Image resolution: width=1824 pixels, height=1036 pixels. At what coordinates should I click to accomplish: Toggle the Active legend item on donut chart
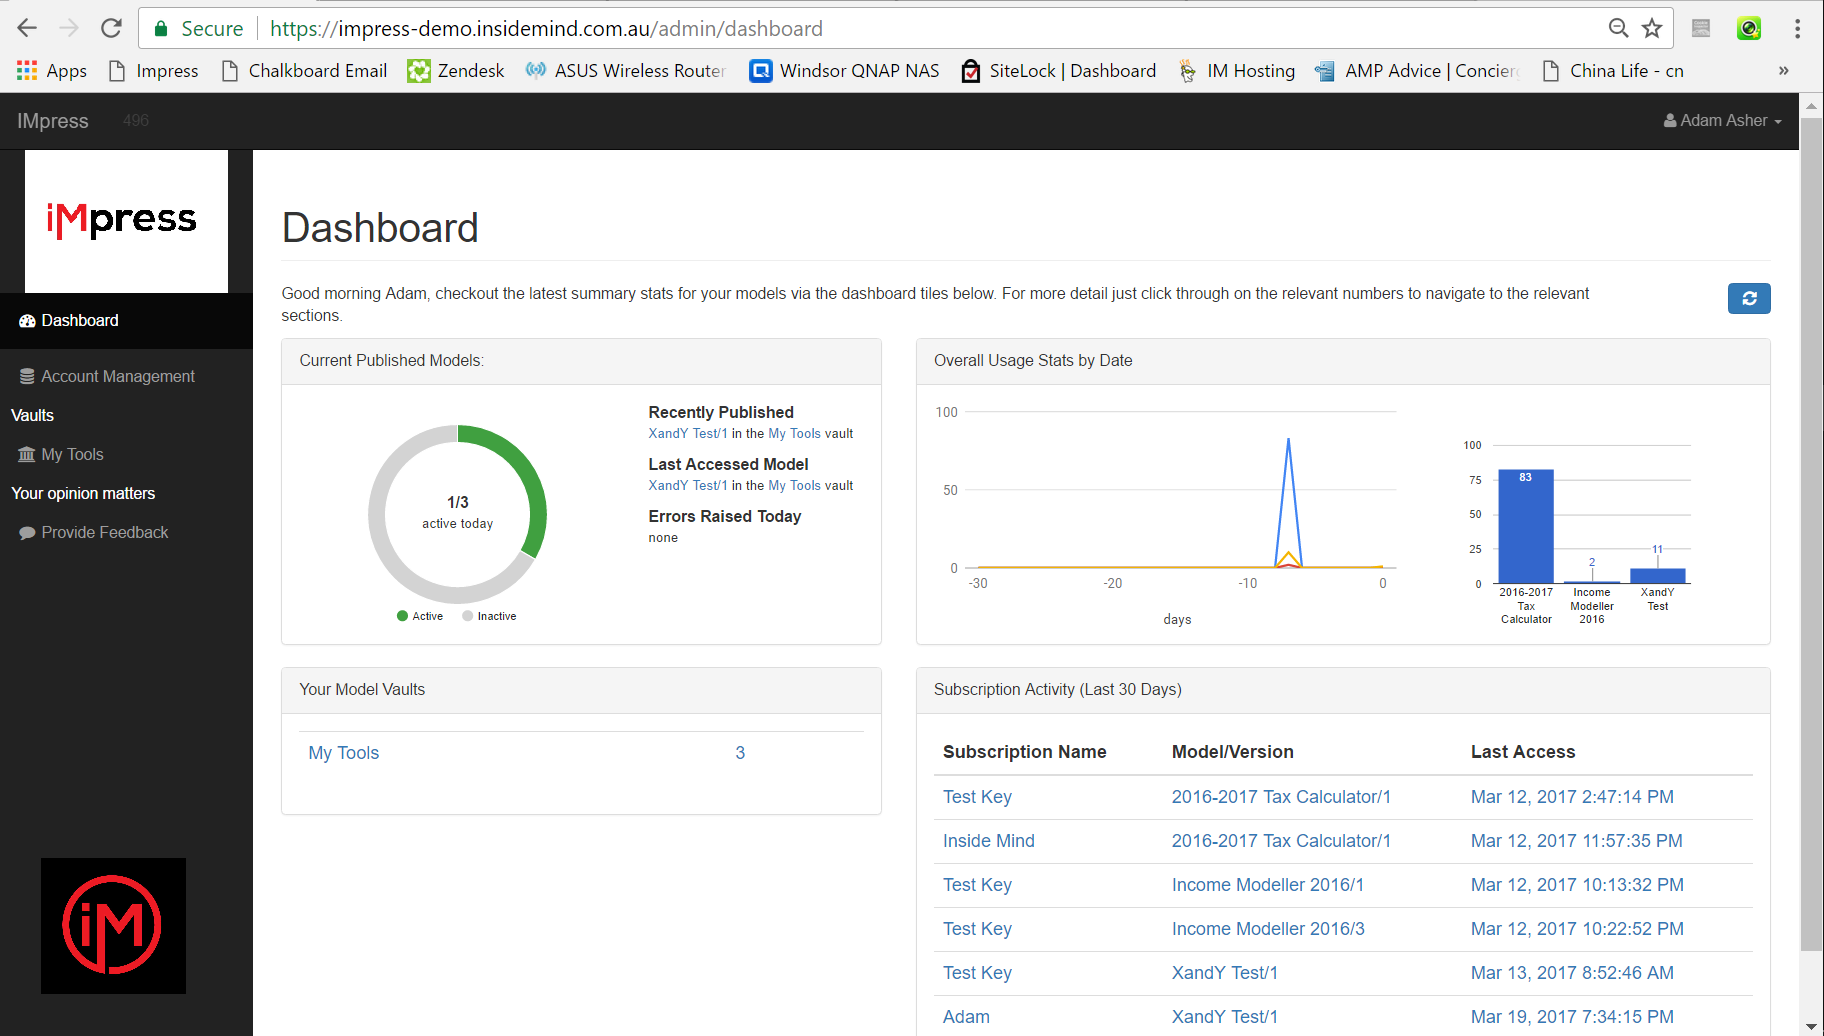pos(420,616)
